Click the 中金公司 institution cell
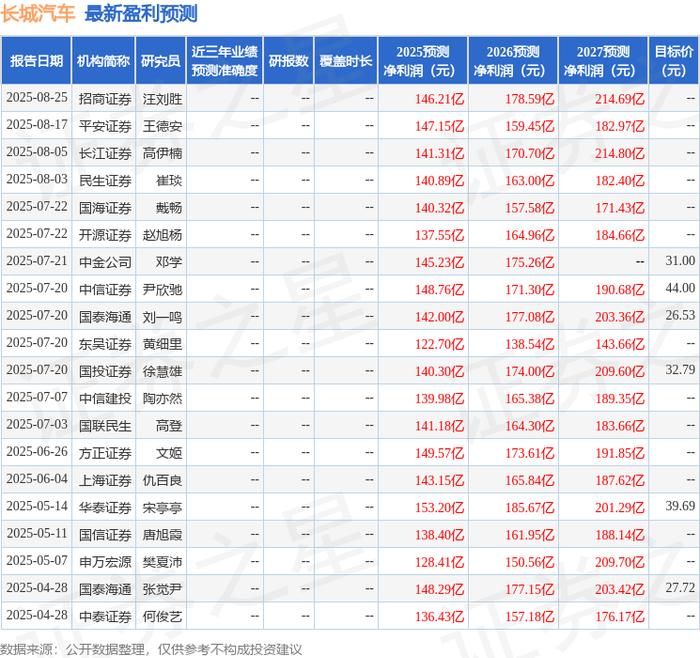This screenshot has width=700, height=658. tap(105, 262)
